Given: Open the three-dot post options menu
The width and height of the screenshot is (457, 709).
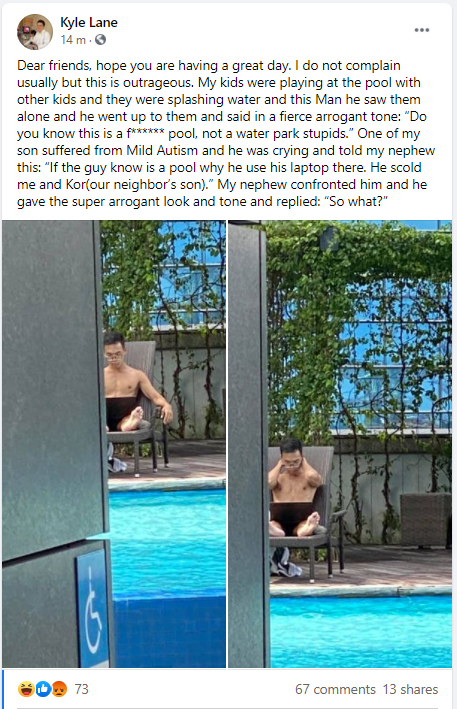Looking at the screenshot, I should coord(422,30).
